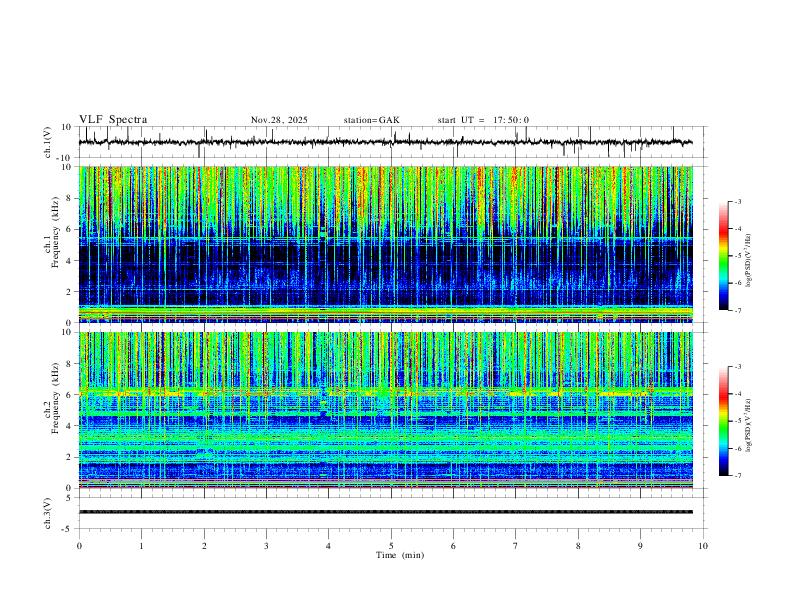Screen dimensions: 792x612
Task: Click the upper colorbar "log(PSD)" unit label
Action: 749,261
